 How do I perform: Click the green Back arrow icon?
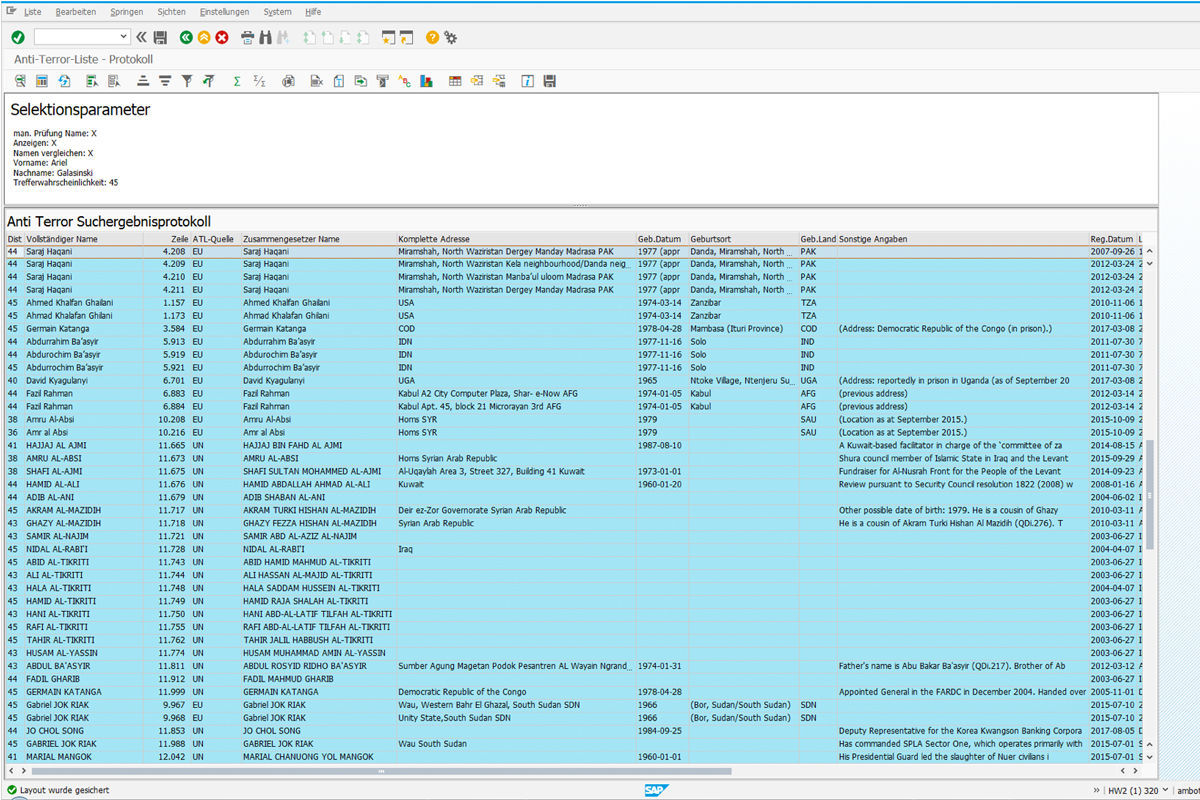coord(186,37)
